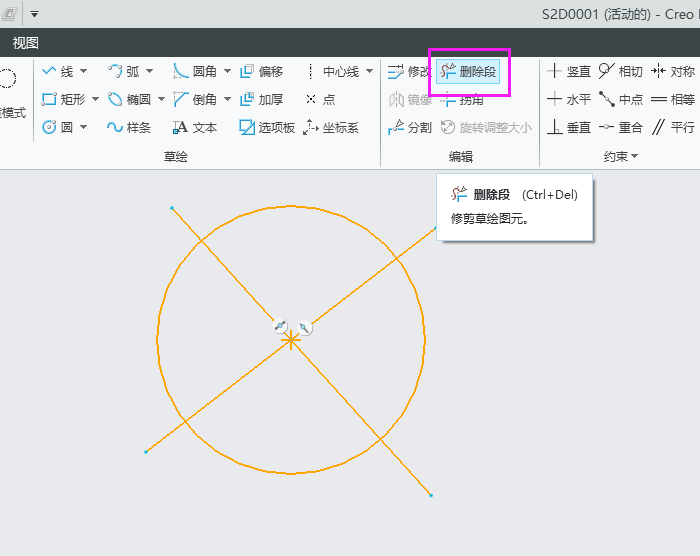
Task: Open the 圆 circle dropdown arrow
Action: point(83,127)
